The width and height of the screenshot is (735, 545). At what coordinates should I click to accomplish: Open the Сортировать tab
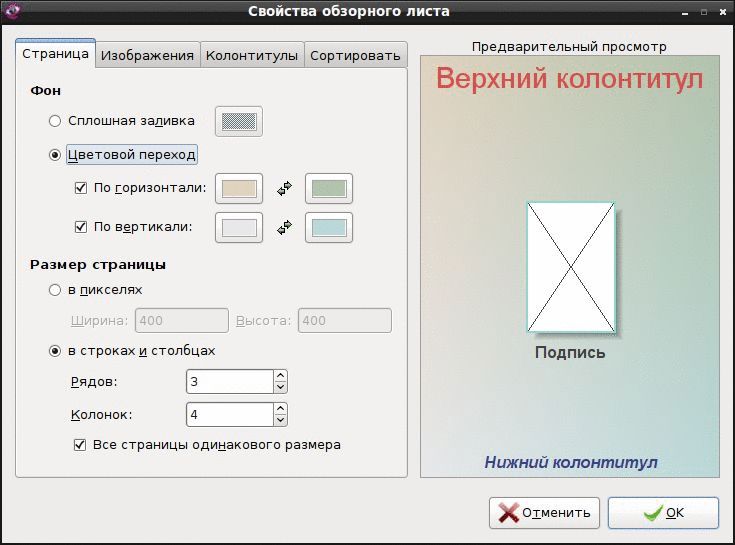tap(355, 55)
